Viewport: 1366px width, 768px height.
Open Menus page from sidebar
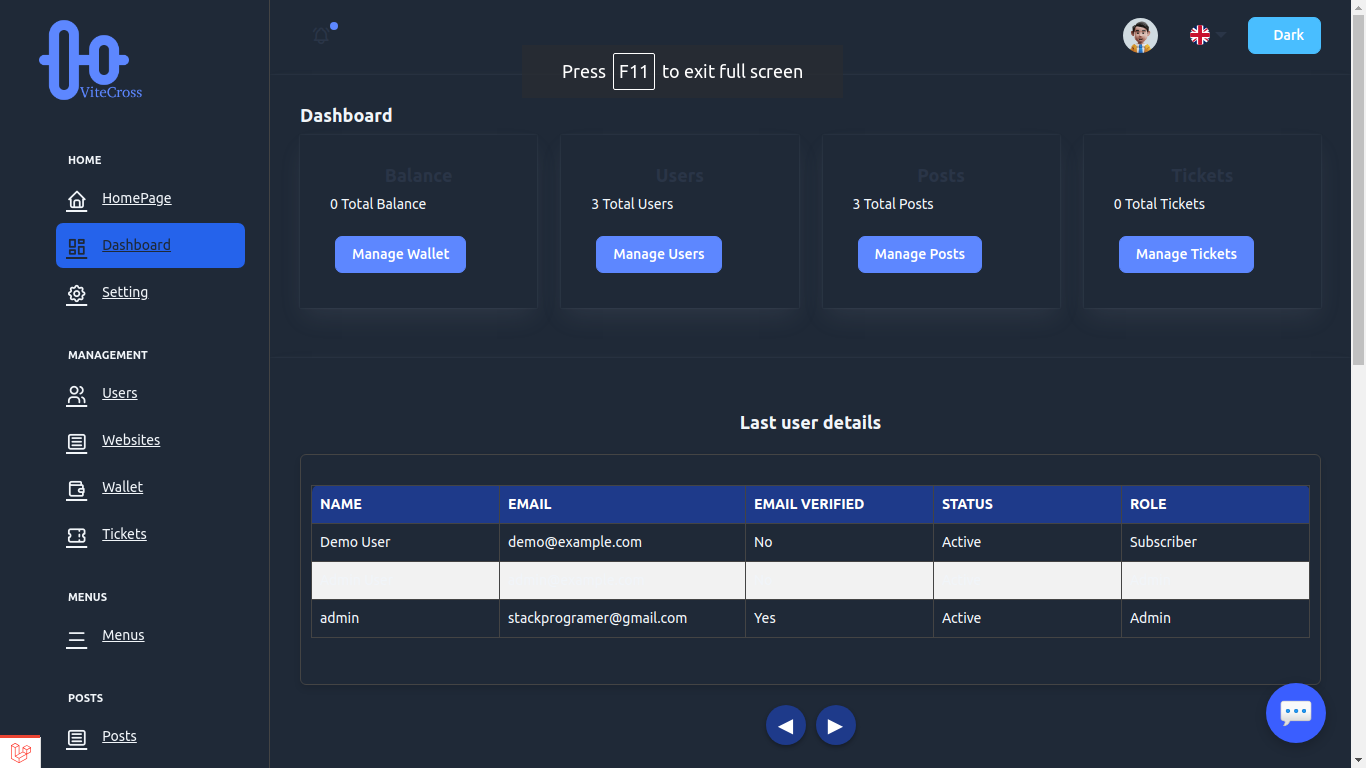pos(123,635)
